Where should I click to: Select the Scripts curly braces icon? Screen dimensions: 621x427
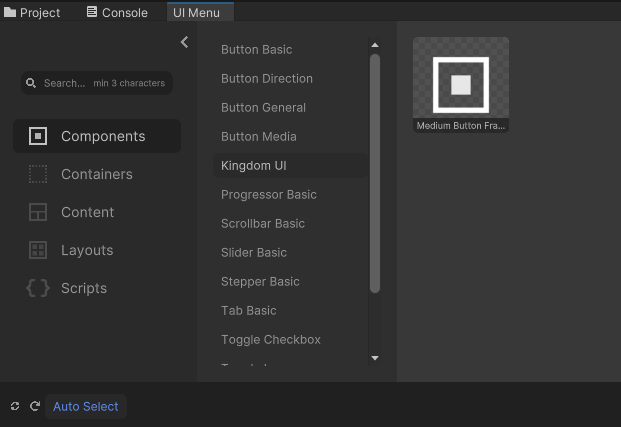pos(38,288)
